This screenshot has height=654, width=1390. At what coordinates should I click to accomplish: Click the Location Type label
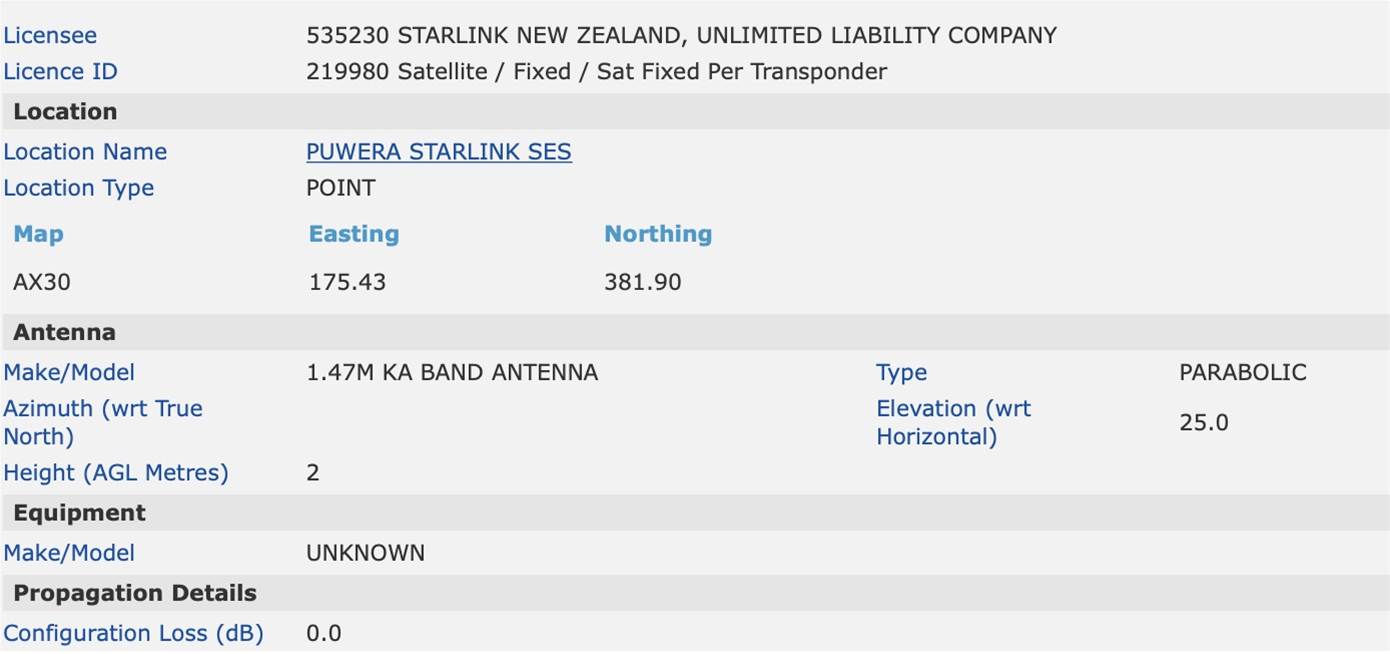(78, 188)
